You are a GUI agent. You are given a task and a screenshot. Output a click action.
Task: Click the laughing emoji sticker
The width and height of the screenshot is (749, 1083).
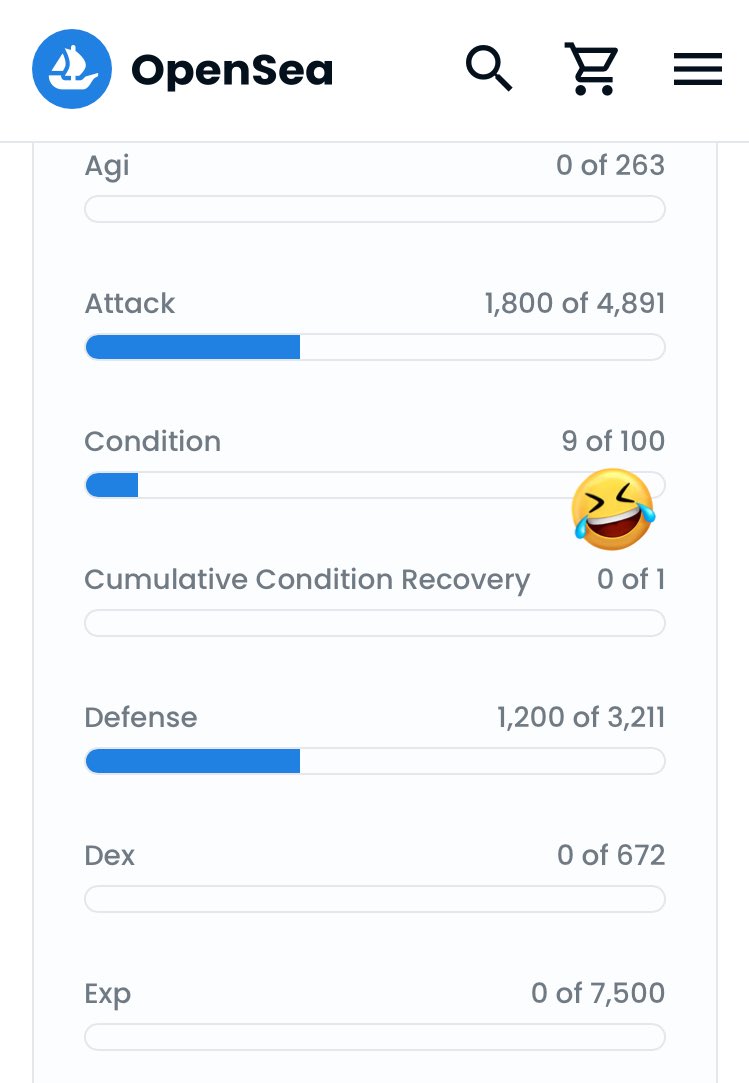612,510
